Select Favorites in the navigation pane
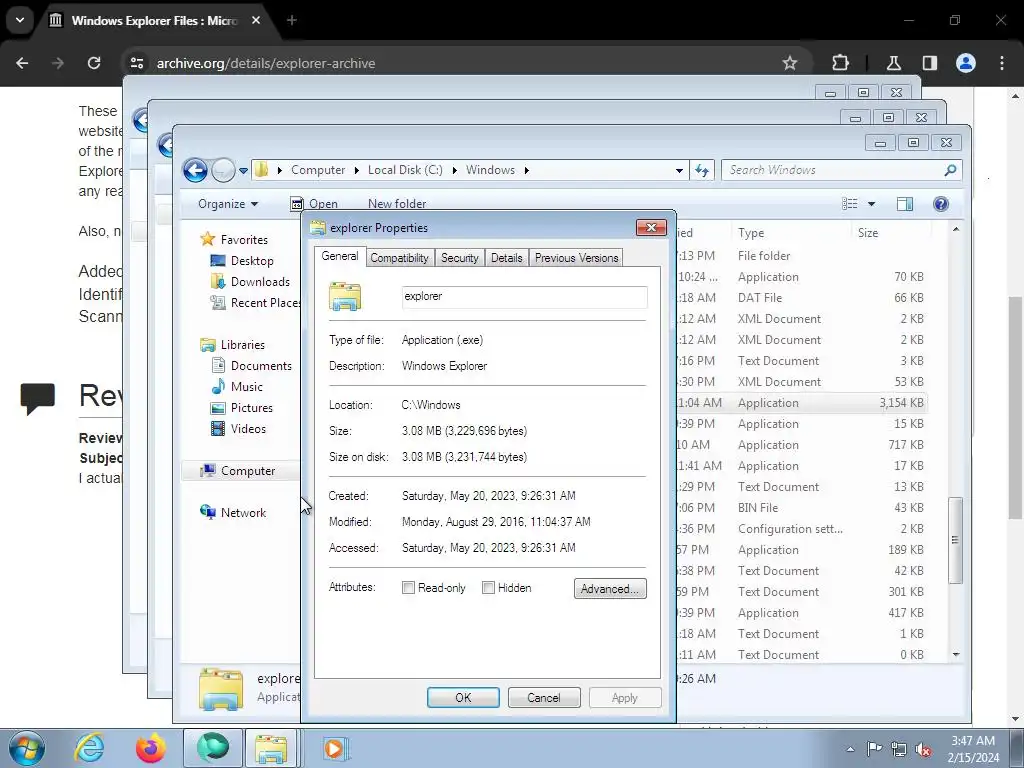 tap(234, 240)
